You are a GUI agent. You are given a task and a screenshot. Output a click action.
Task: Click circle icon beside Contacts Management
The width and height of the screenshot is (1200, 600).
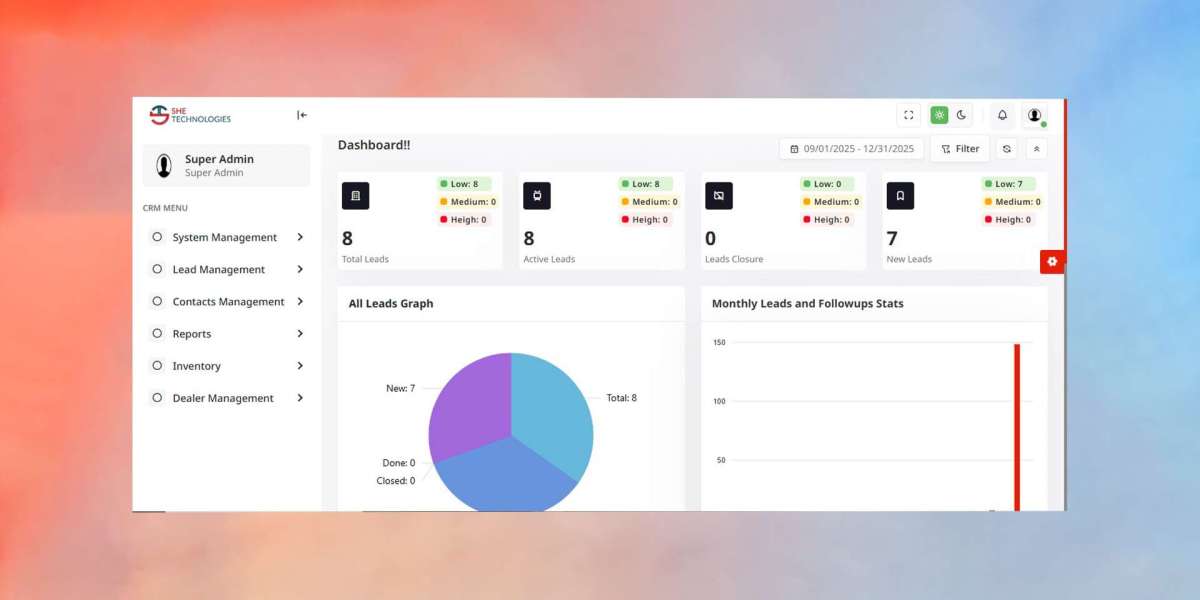(157, 301)
